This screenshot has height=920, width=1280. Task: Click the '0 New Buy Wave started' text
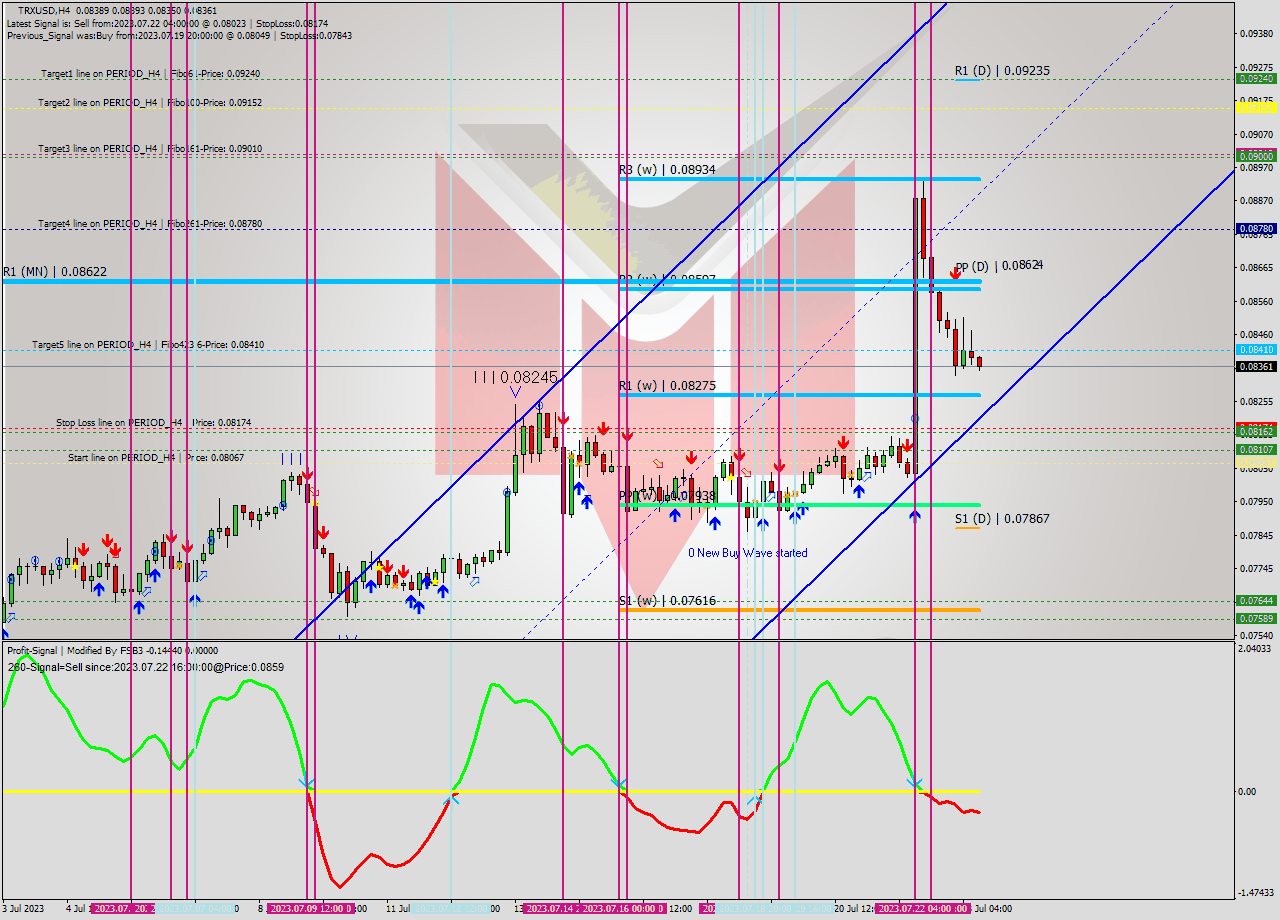[748, 553]
